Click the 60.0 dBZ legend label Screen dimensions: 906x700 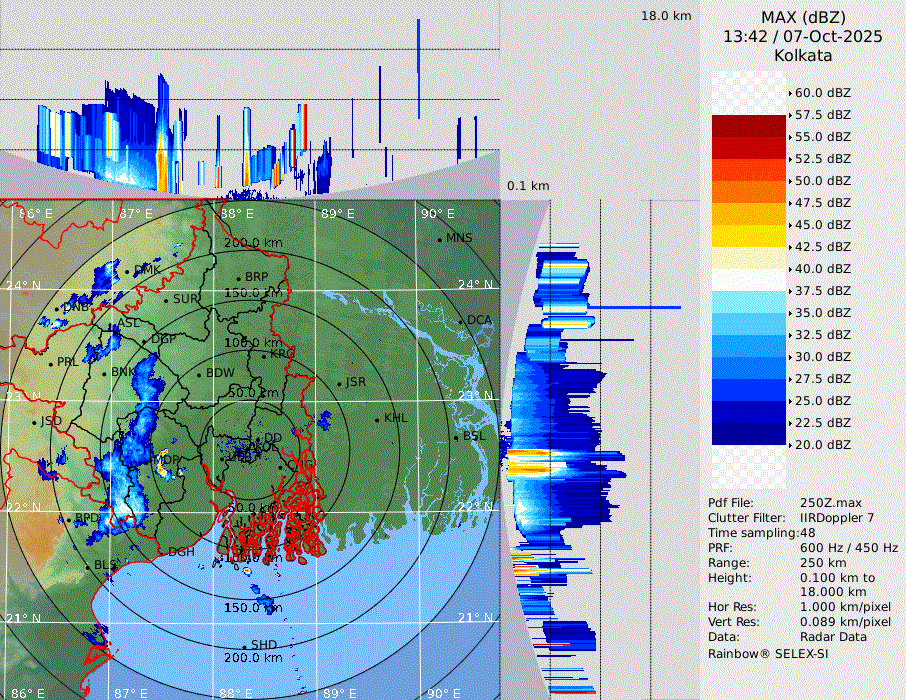(822, 92)
